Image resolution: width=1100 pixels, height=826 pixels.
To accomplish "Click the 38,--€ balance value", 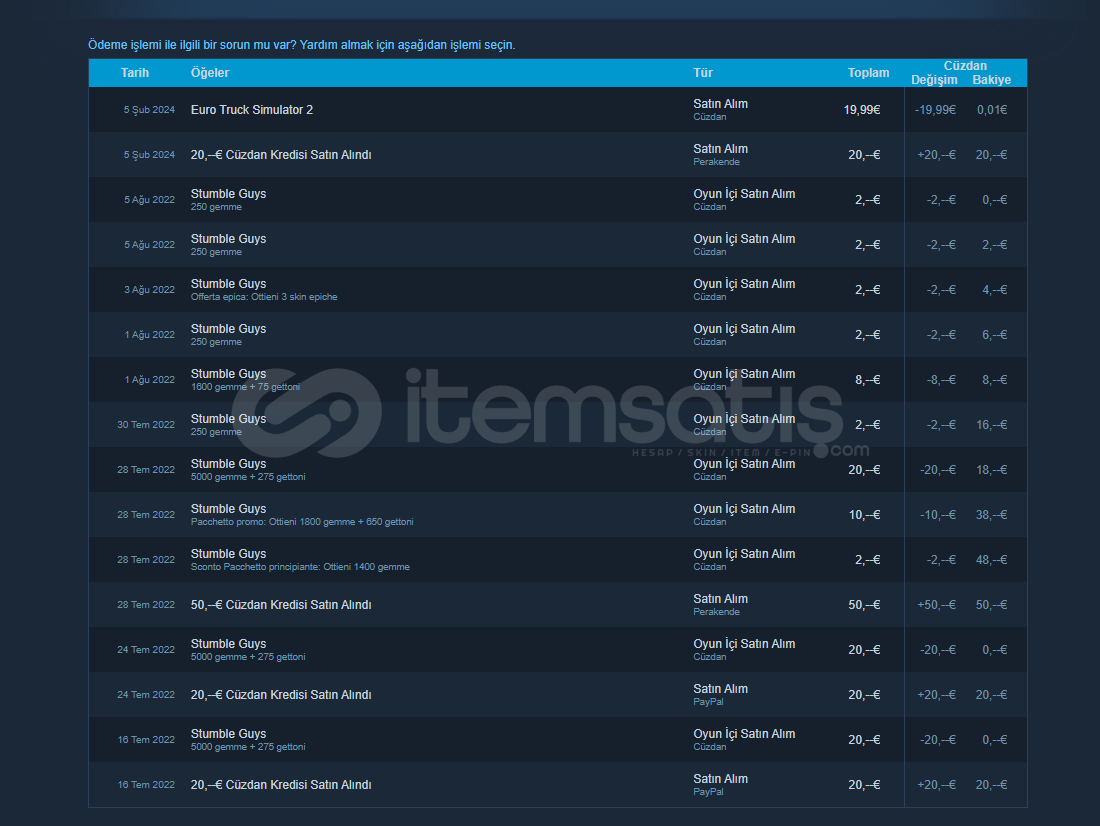I will pos(991,514).
